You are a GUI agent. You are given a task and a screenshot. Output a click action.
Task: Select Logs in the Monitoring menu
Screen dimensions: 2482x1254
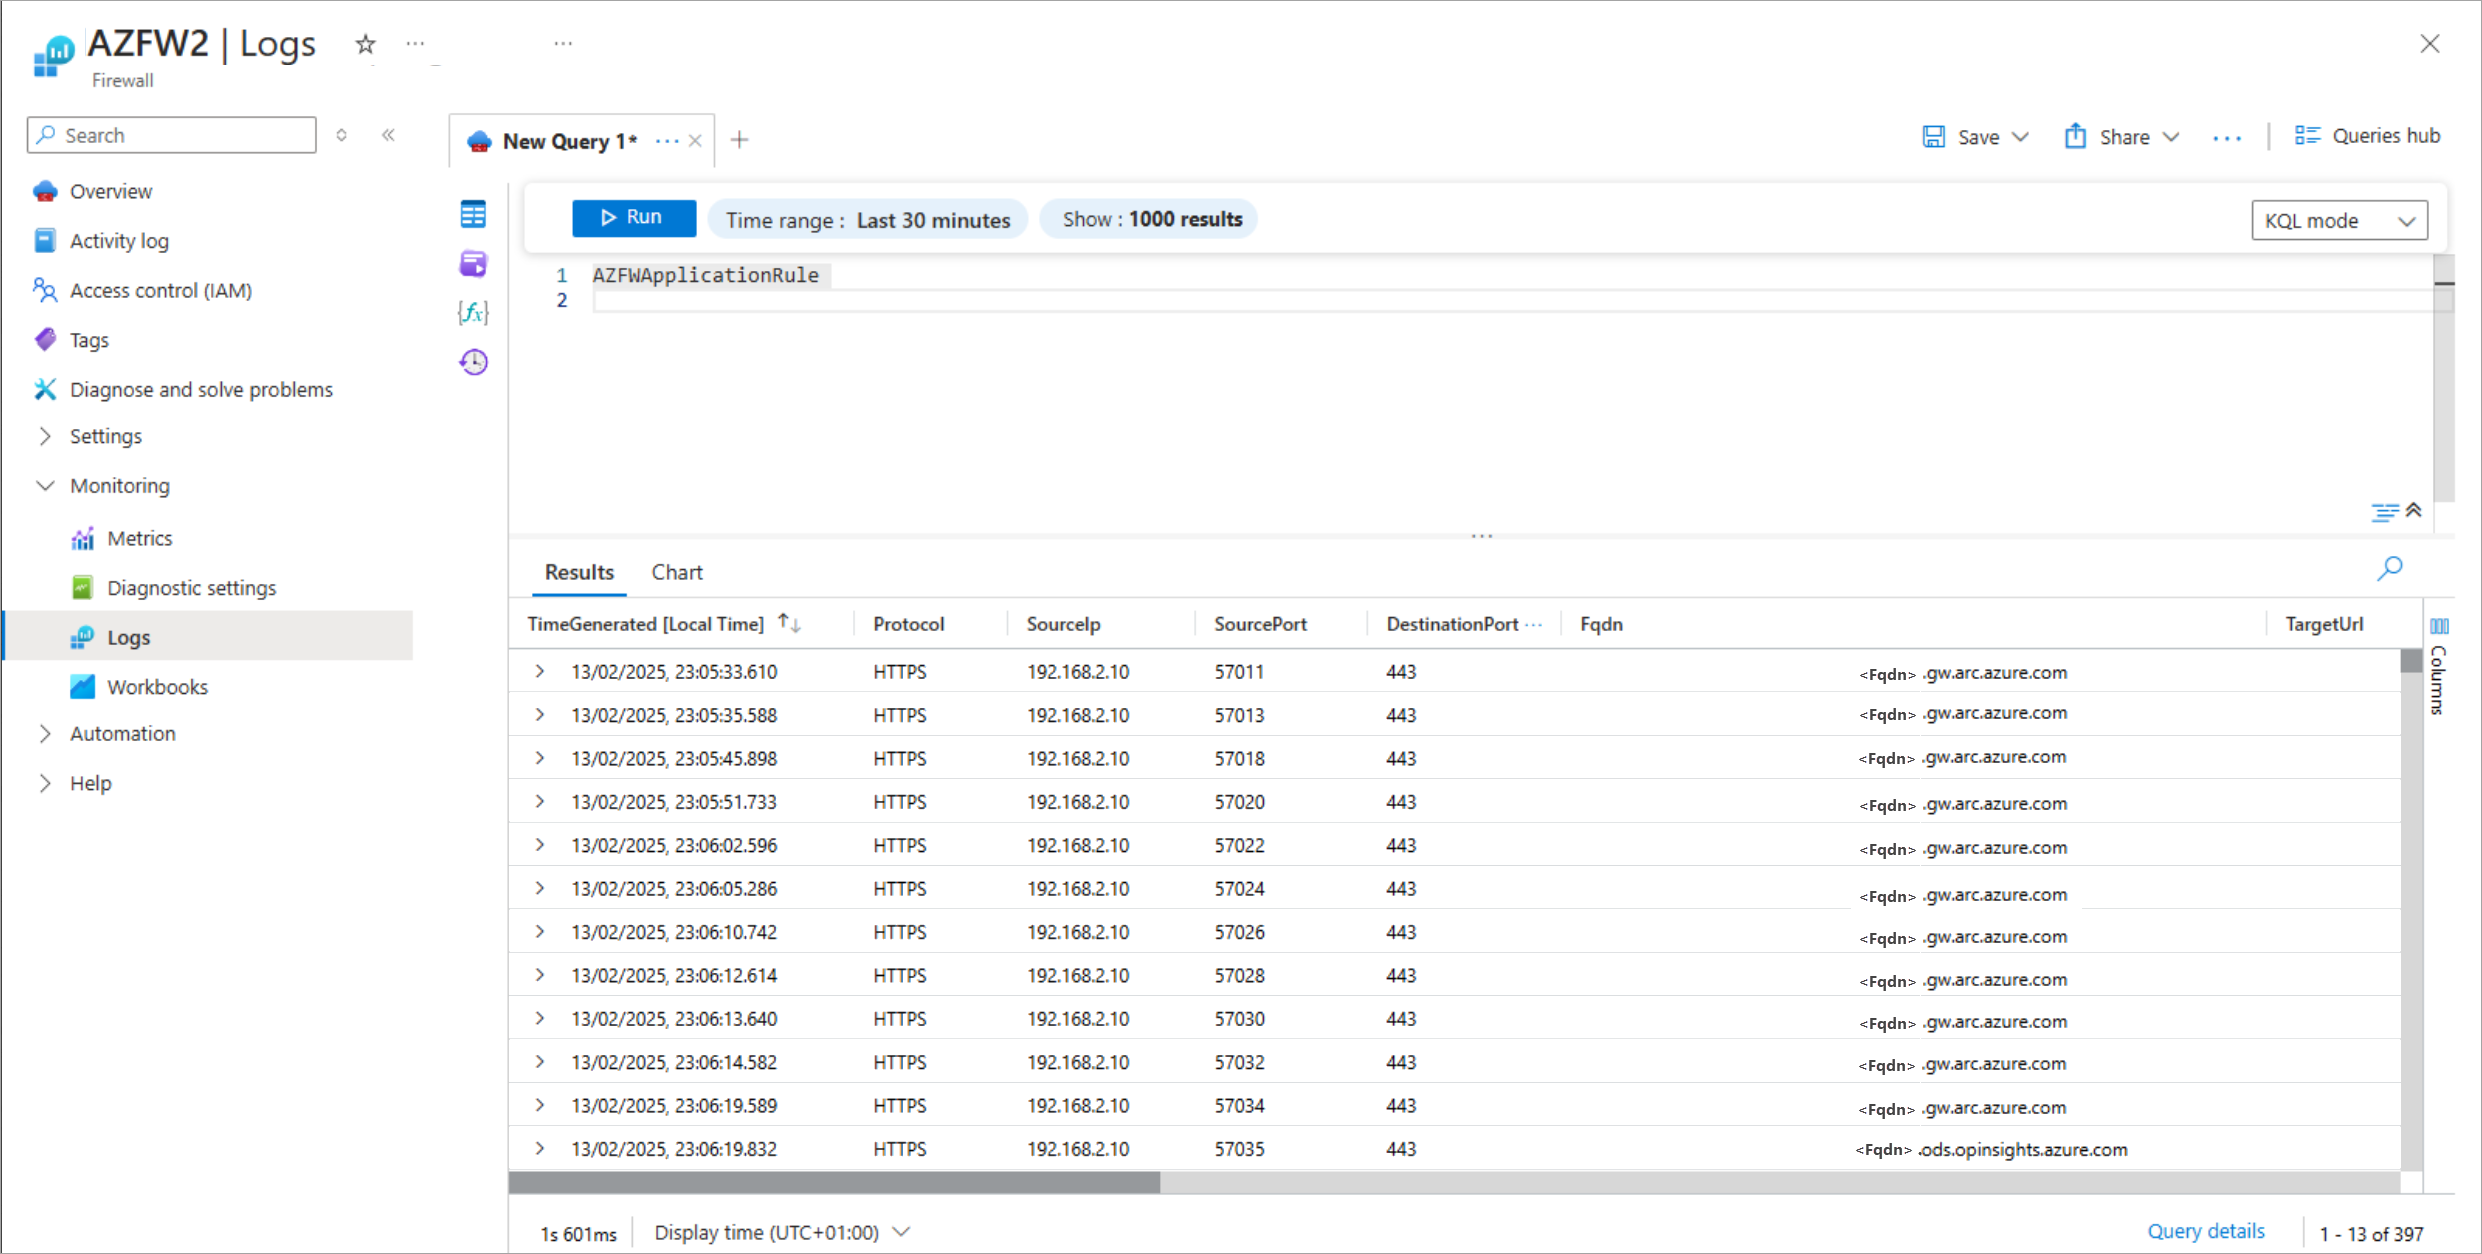208,637
